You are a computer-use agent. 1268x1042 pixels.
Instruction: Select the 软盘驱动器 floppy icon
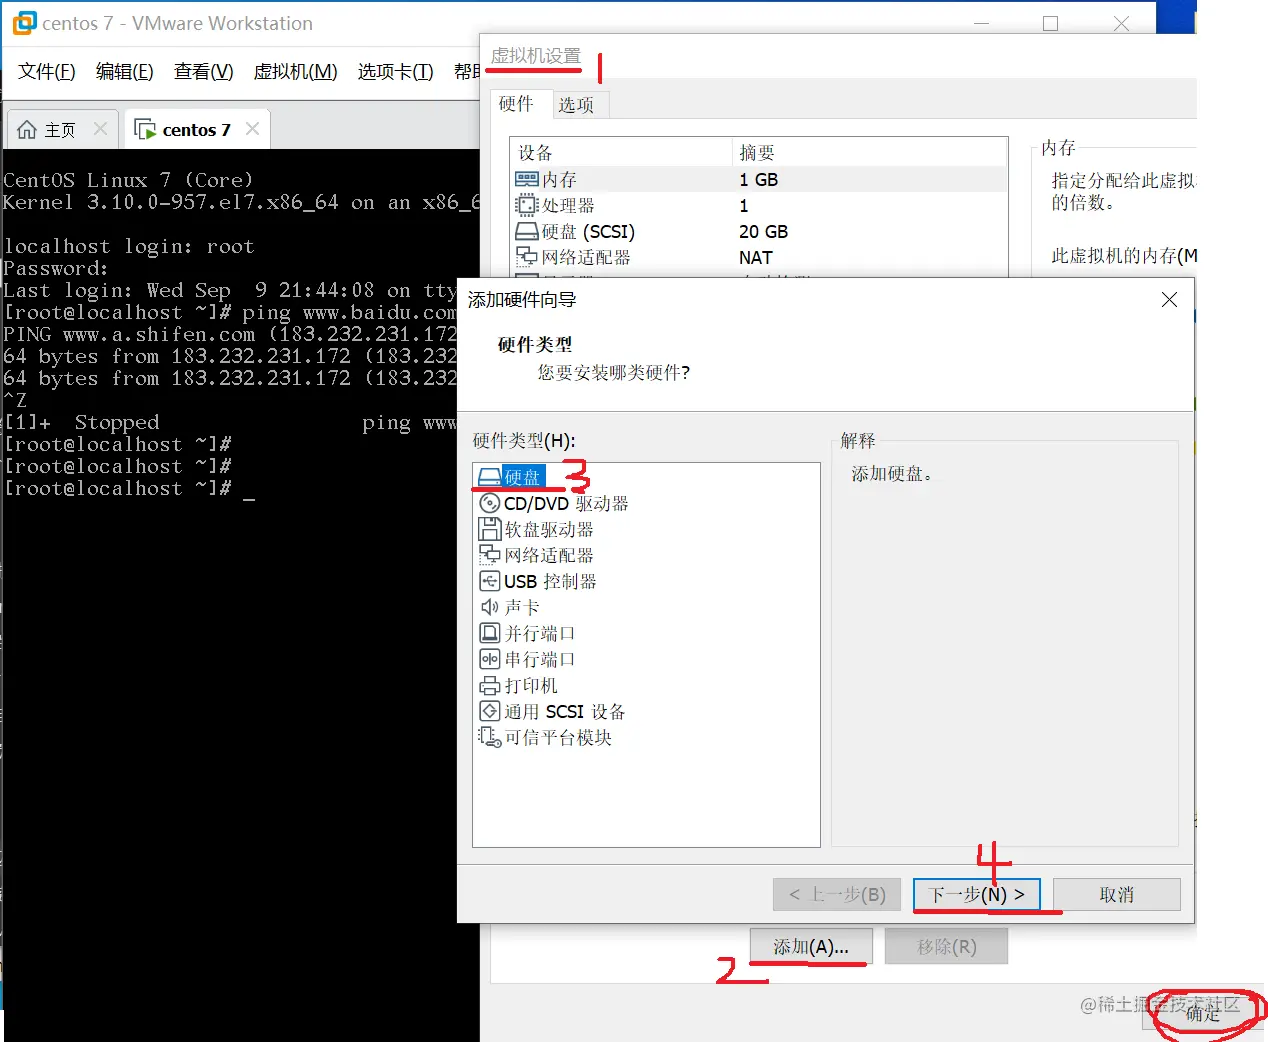pyautogui.click(x=490, y=529)
